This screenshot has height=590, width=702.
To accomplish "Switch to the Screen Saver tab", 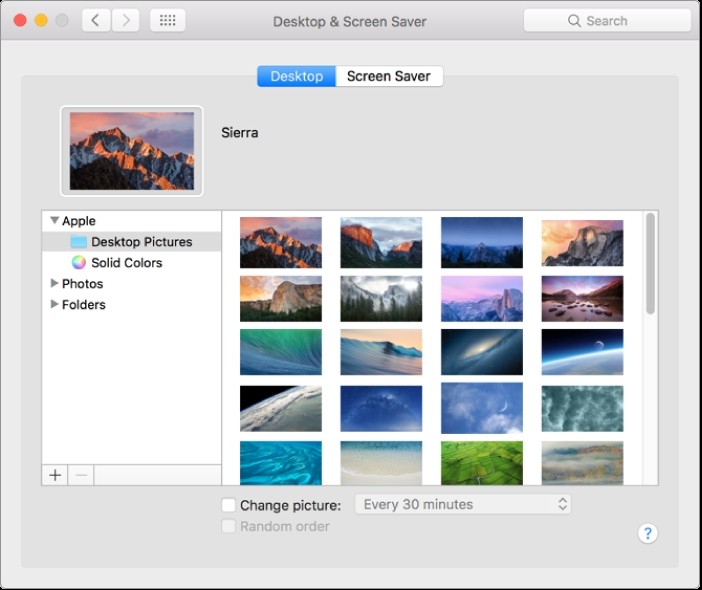I will (388, 76).
